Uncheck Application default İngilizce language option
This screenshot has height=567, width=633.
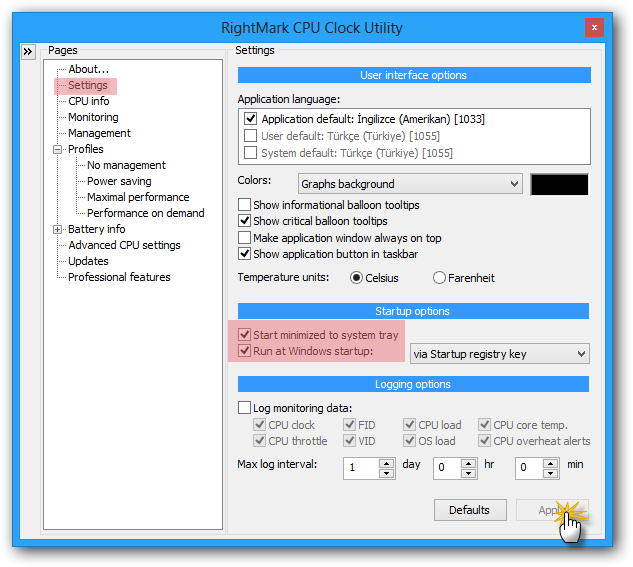[x=250, y=119]
